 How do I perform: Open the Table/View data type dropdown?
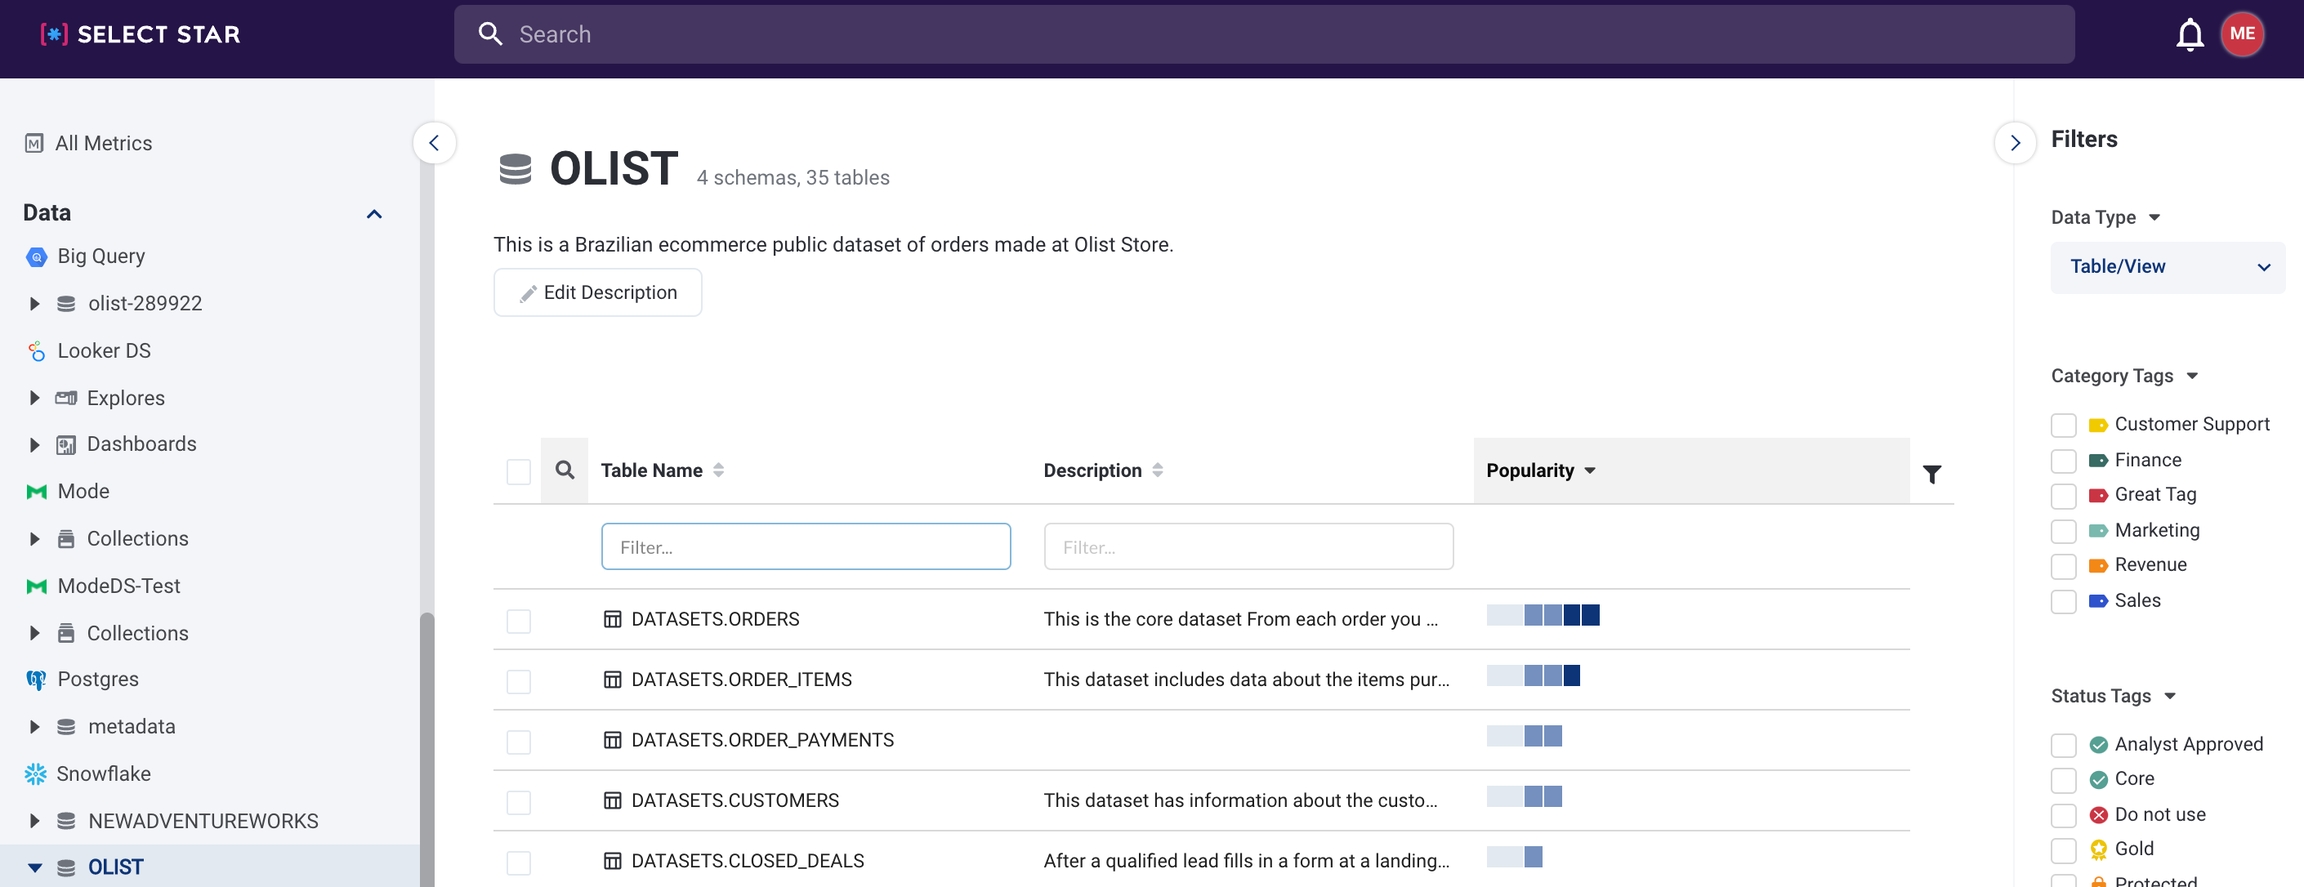tap(2167, 267)
